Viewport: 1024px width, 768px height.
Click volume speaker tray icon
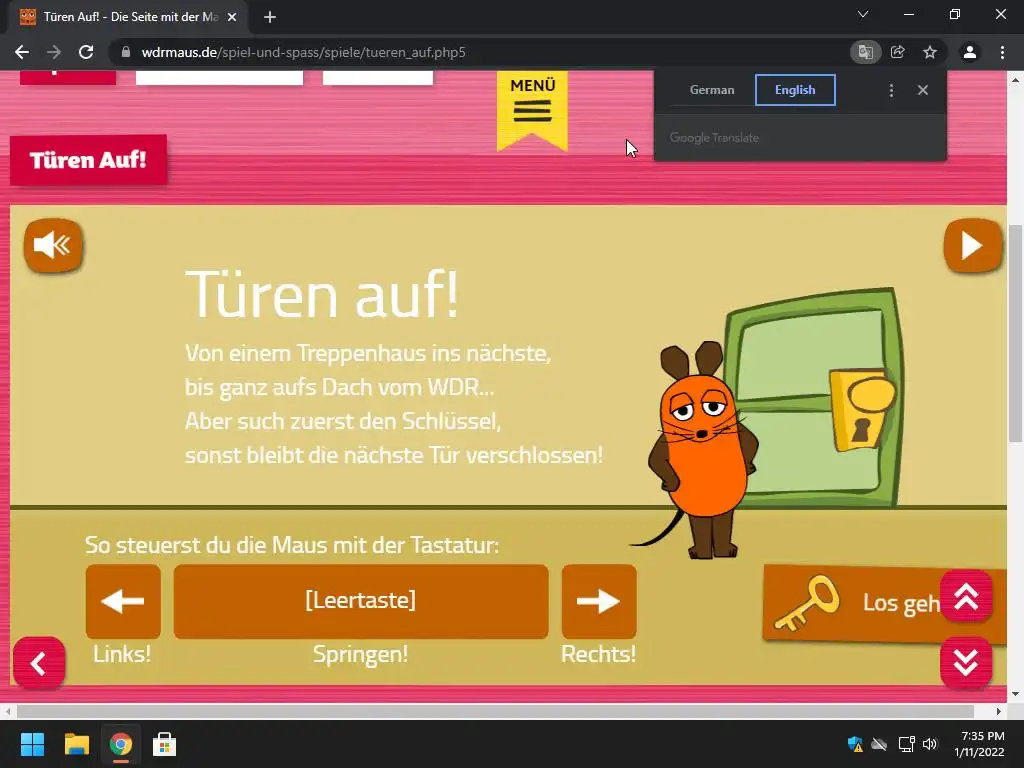pos(930,744)
